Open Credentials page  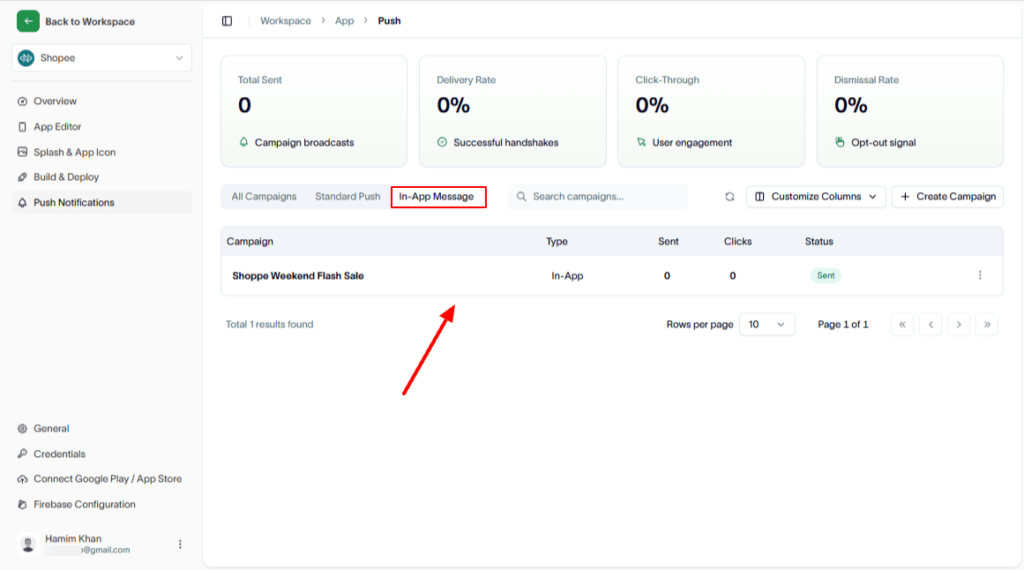[x=59, y=454]
